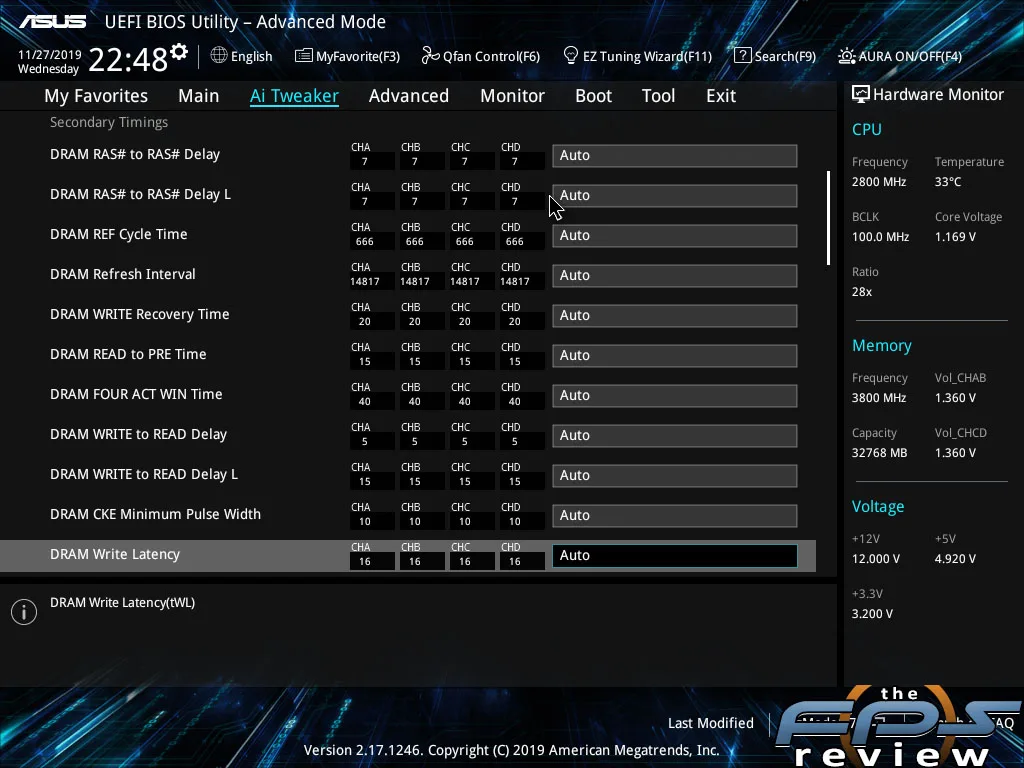This screenshot has width=1024, height=768.
Task: Click the DRAM RAS# to RAS# Delay label
Action: [135, 154]
